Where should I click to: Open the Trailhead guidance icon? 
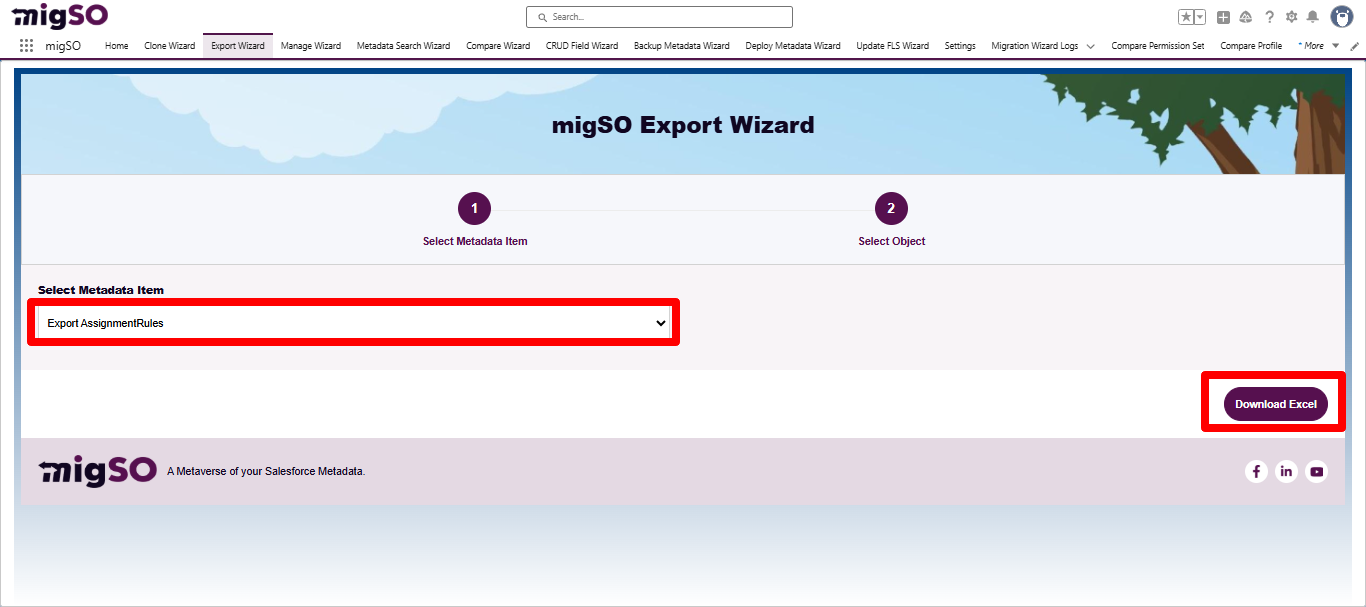pyautogui.click(x=1246, y=17)
